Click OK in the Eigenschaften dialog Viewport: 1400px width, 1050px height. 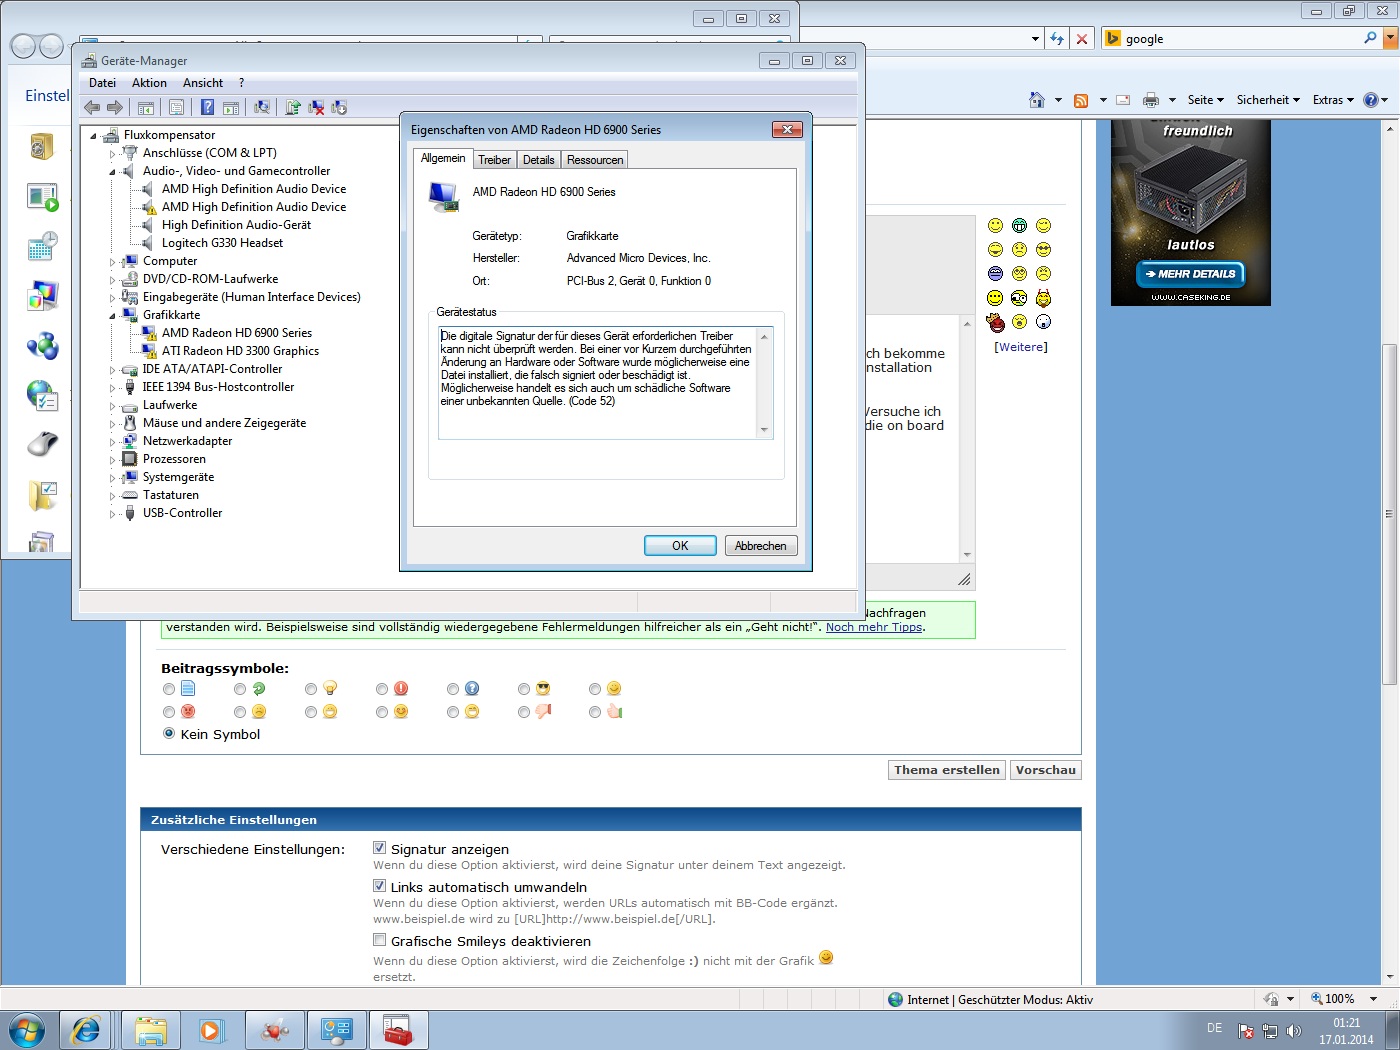click(680, 546)
